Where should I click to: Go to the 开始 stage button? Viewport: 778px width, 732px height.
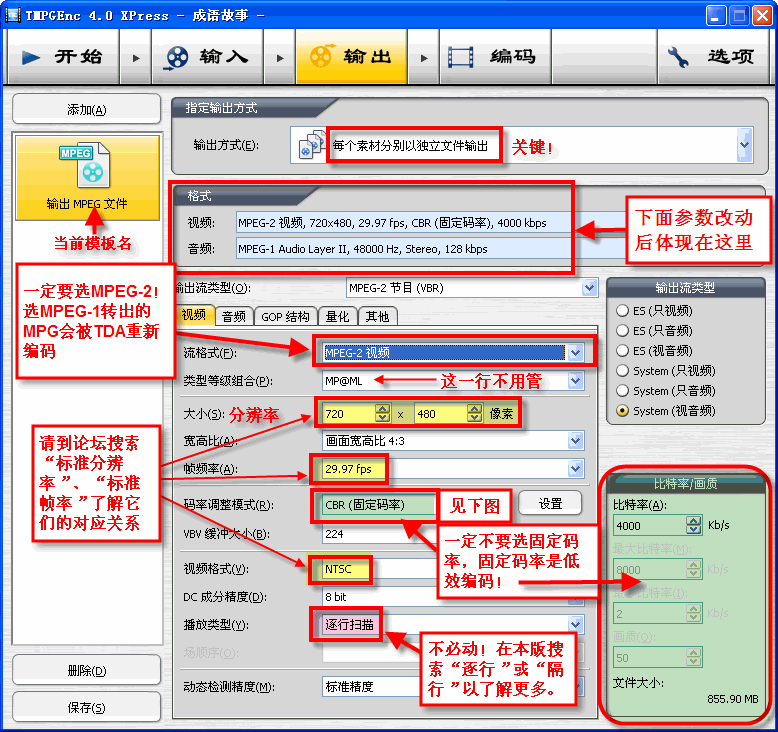(63, 57)
